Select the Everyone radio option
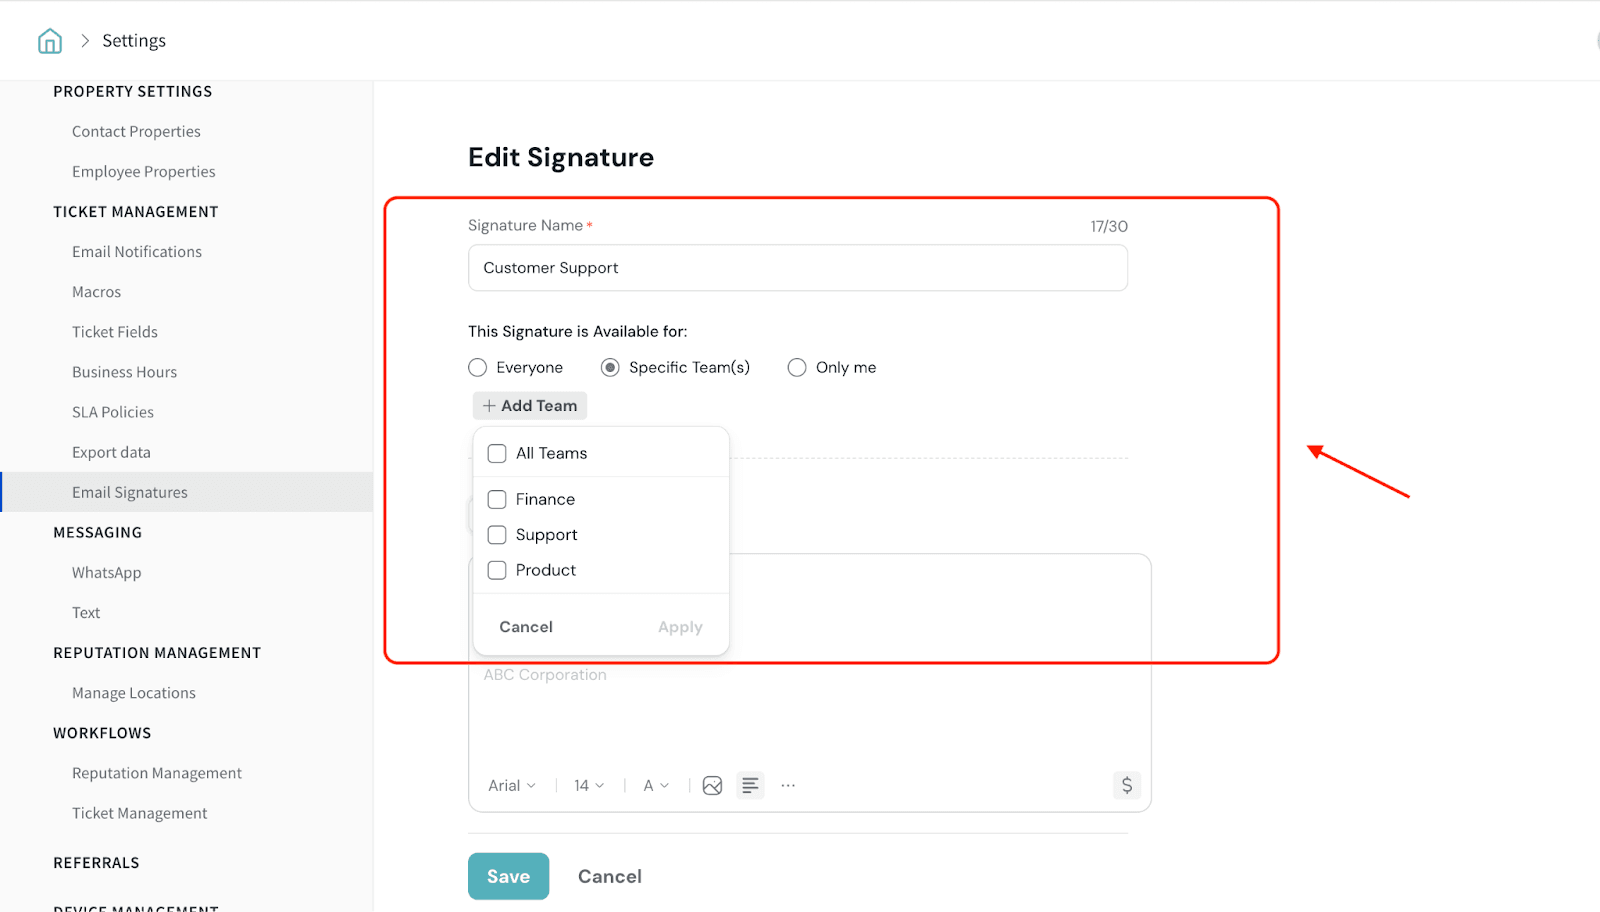 [478, 368]
